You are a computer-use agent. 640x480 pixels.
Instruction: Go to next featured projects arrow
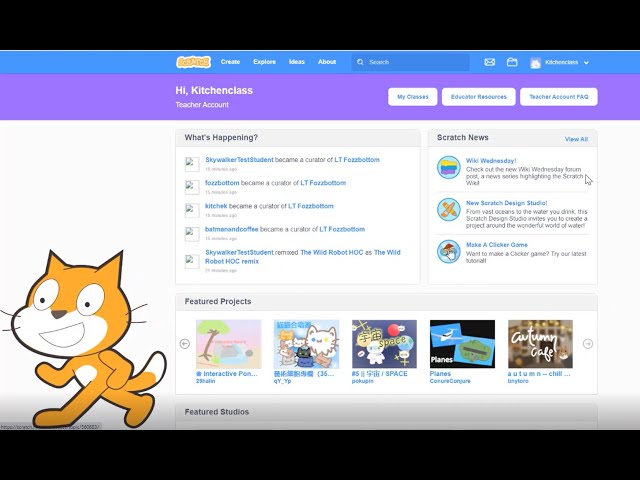(x=588, y=344)
